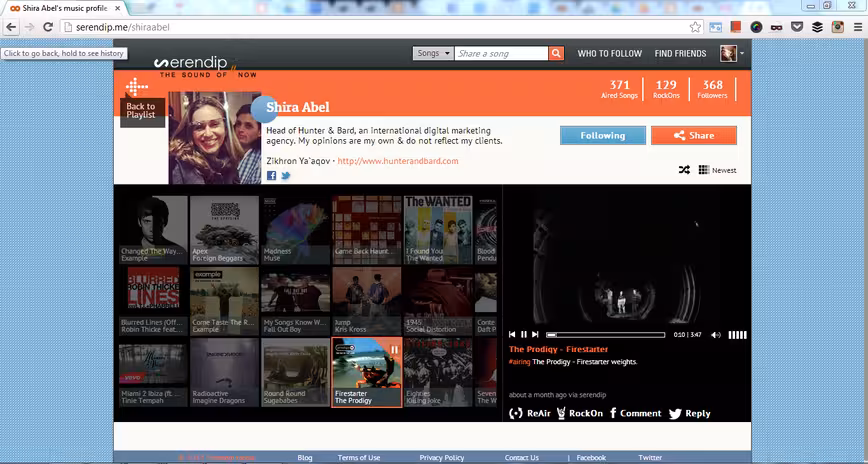Play Miami 2 Ibiza by Tinie Tempah
The image size is (868, 464).
153,373
